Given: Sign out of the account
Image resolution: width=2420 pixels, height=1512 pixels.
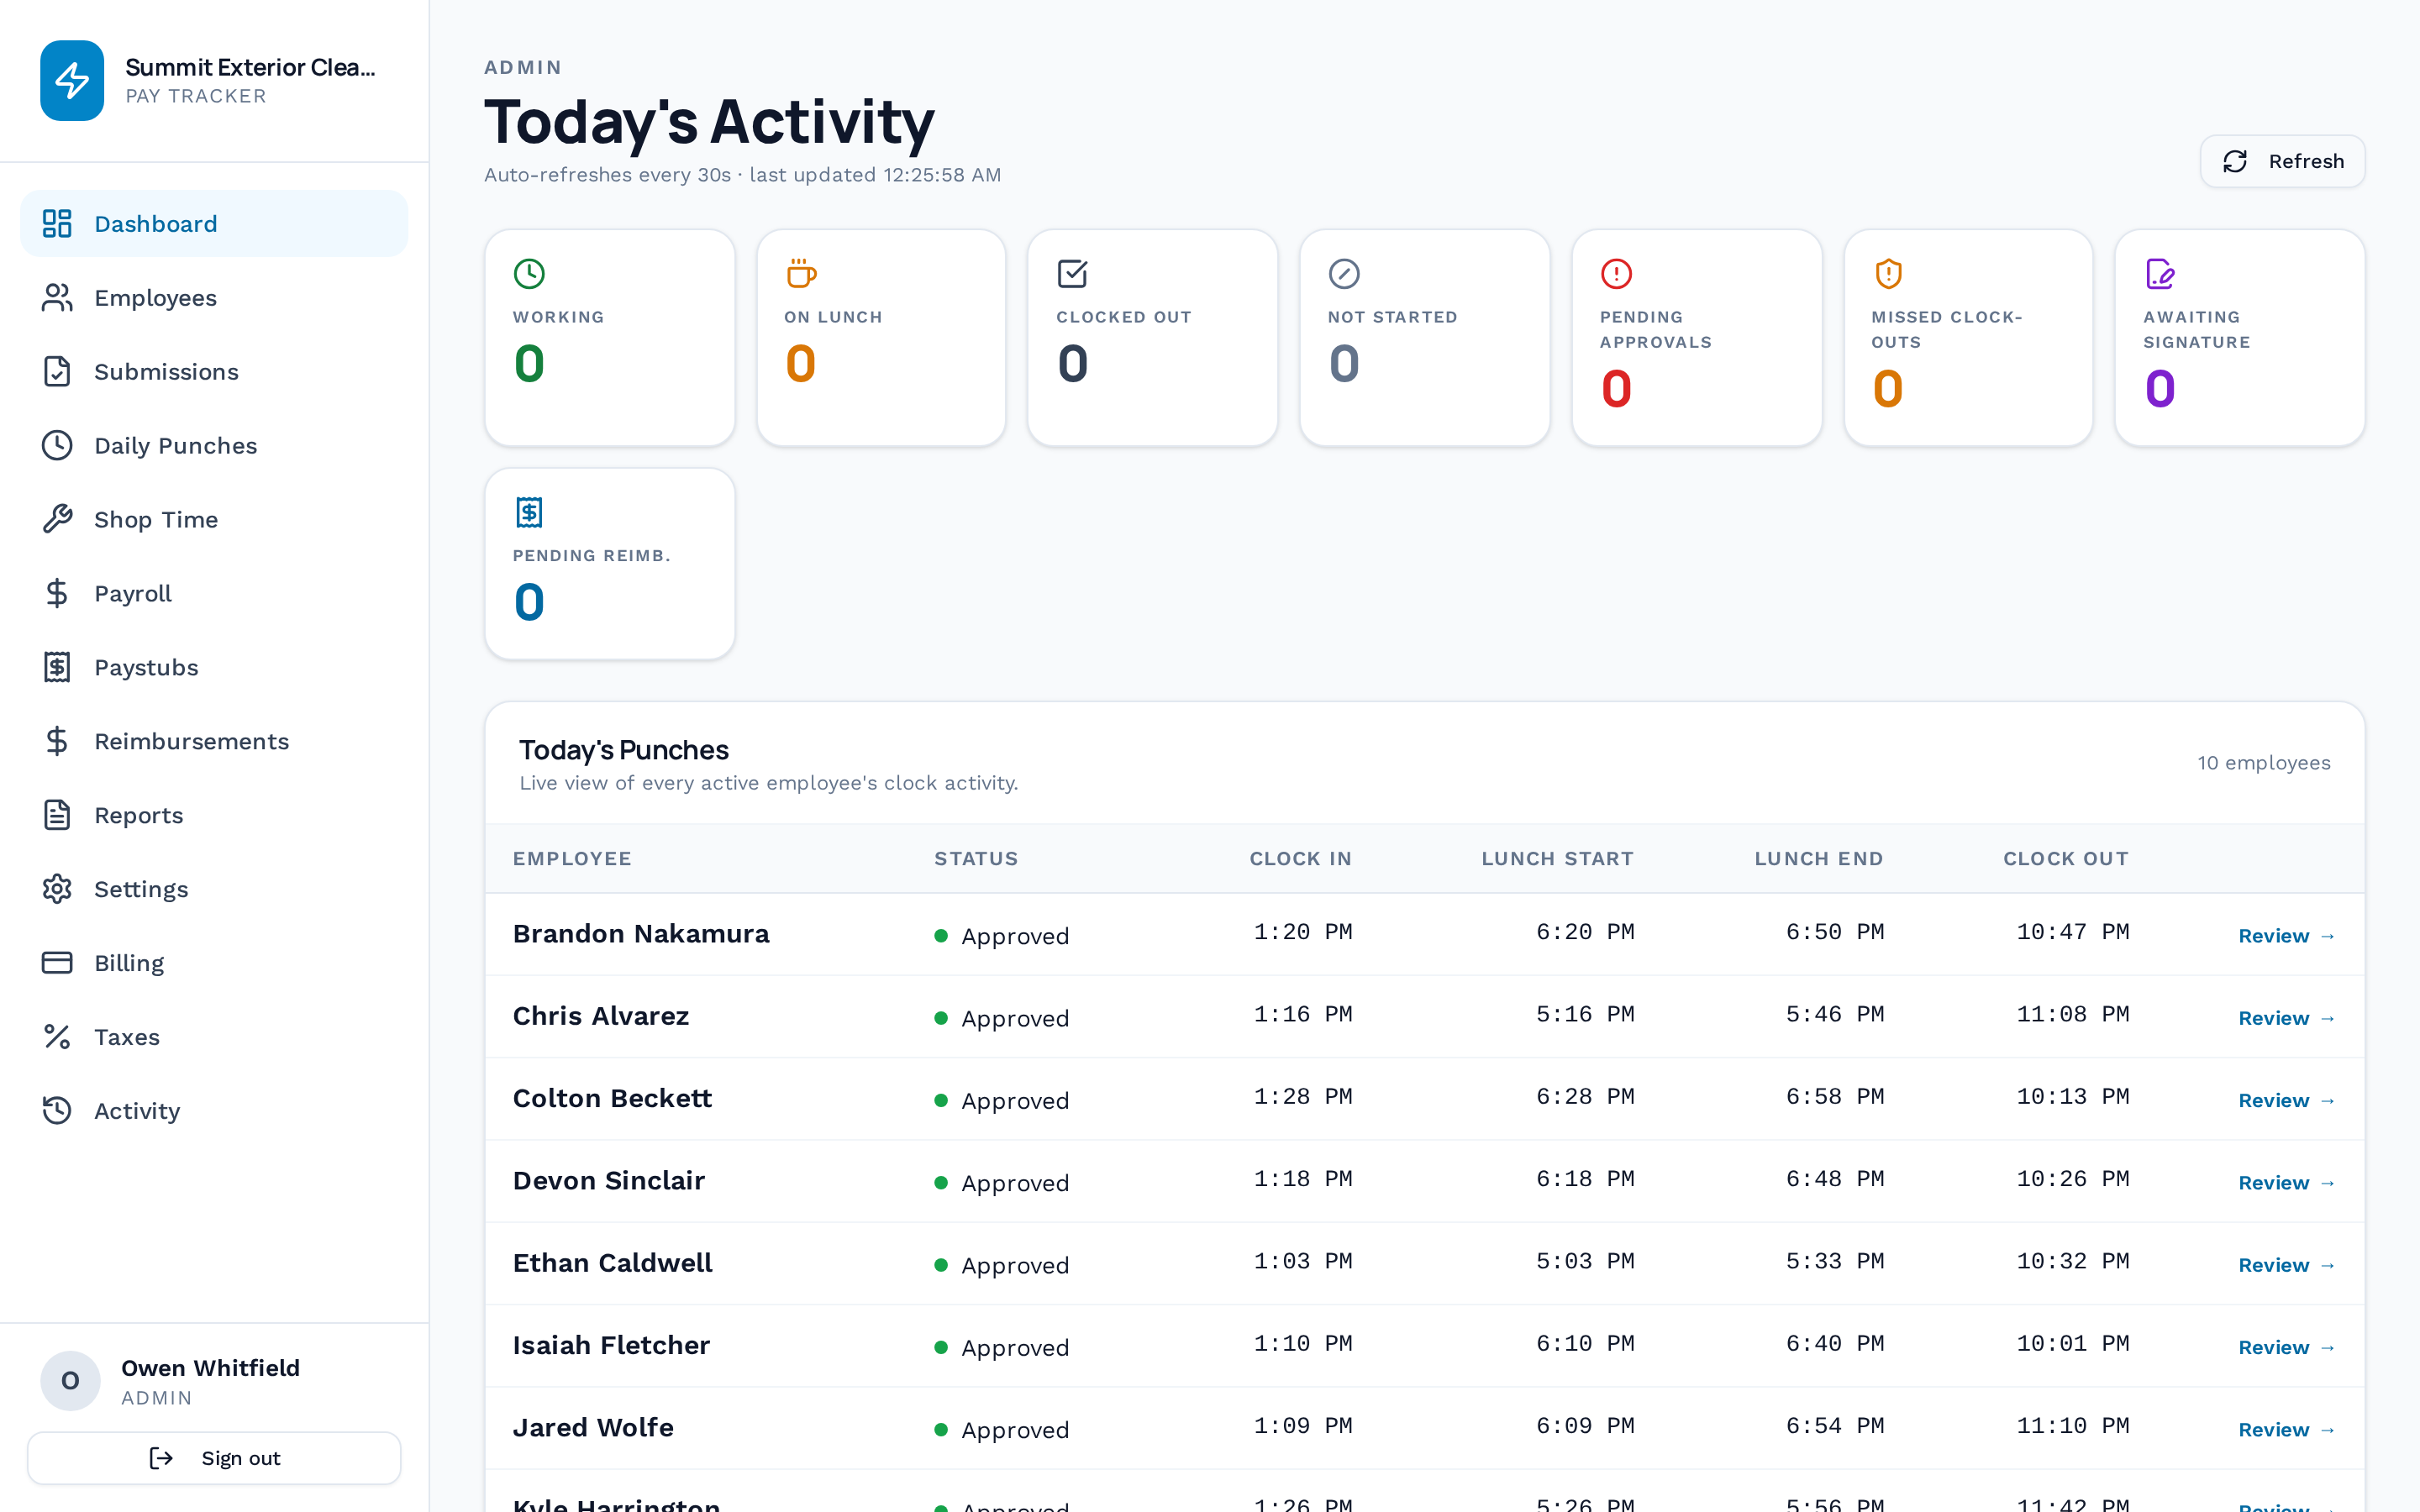Looking at the screenshot, I should pyautogui.click(x=214, y=1458).
